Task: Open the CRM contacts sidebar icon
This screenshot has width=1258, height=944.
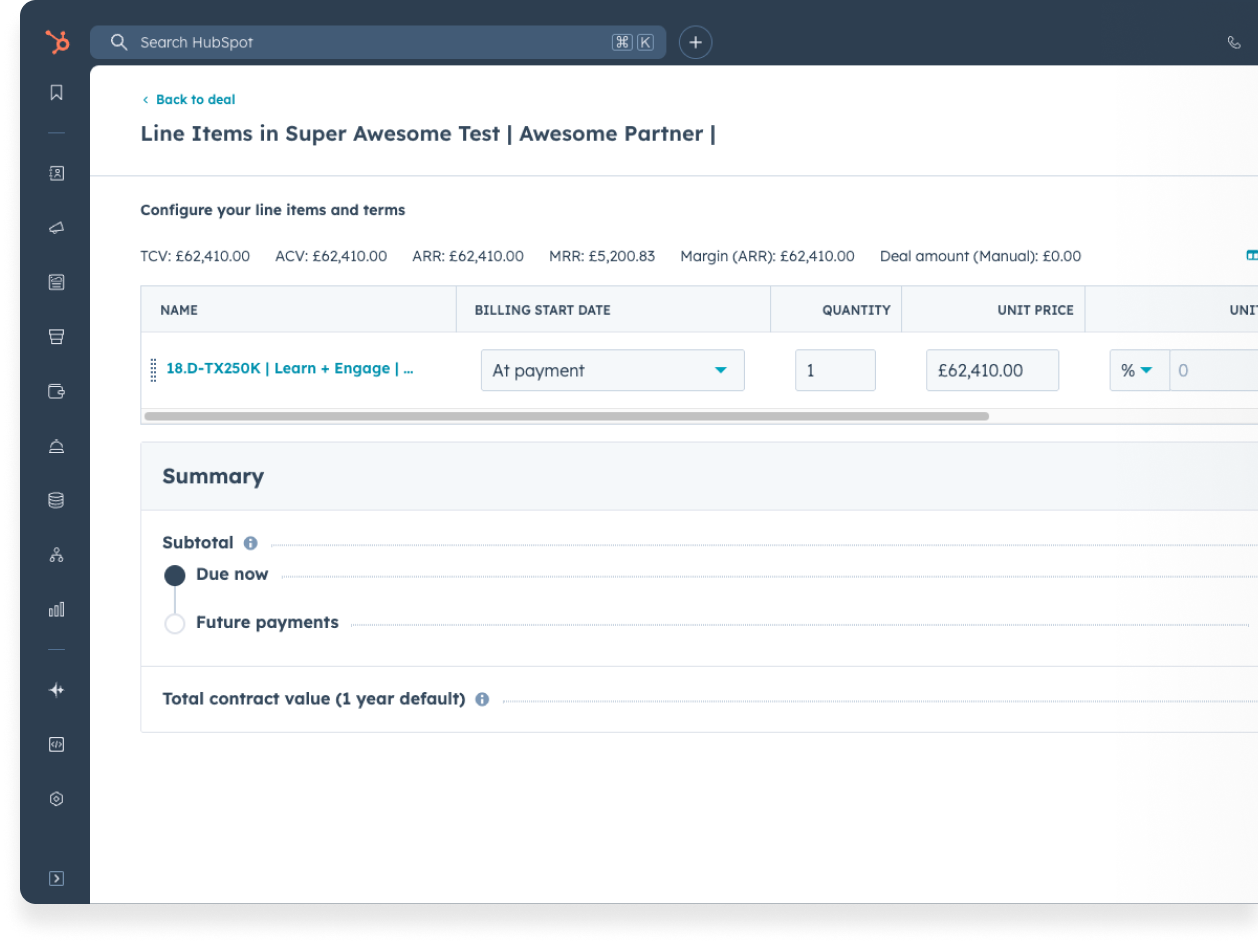Action: point(57,173)
